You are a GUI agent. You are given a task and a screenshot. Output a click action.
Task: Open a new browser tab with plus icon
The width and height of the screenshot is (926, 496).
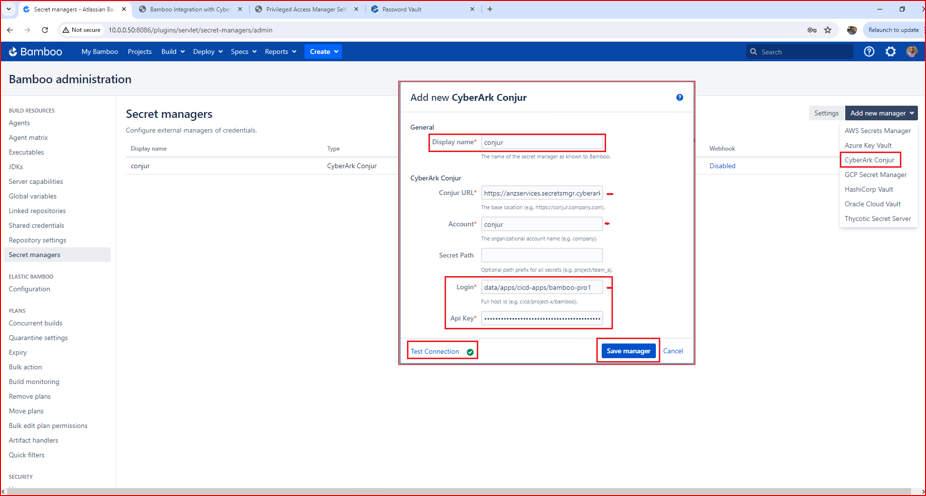(490, 9)
